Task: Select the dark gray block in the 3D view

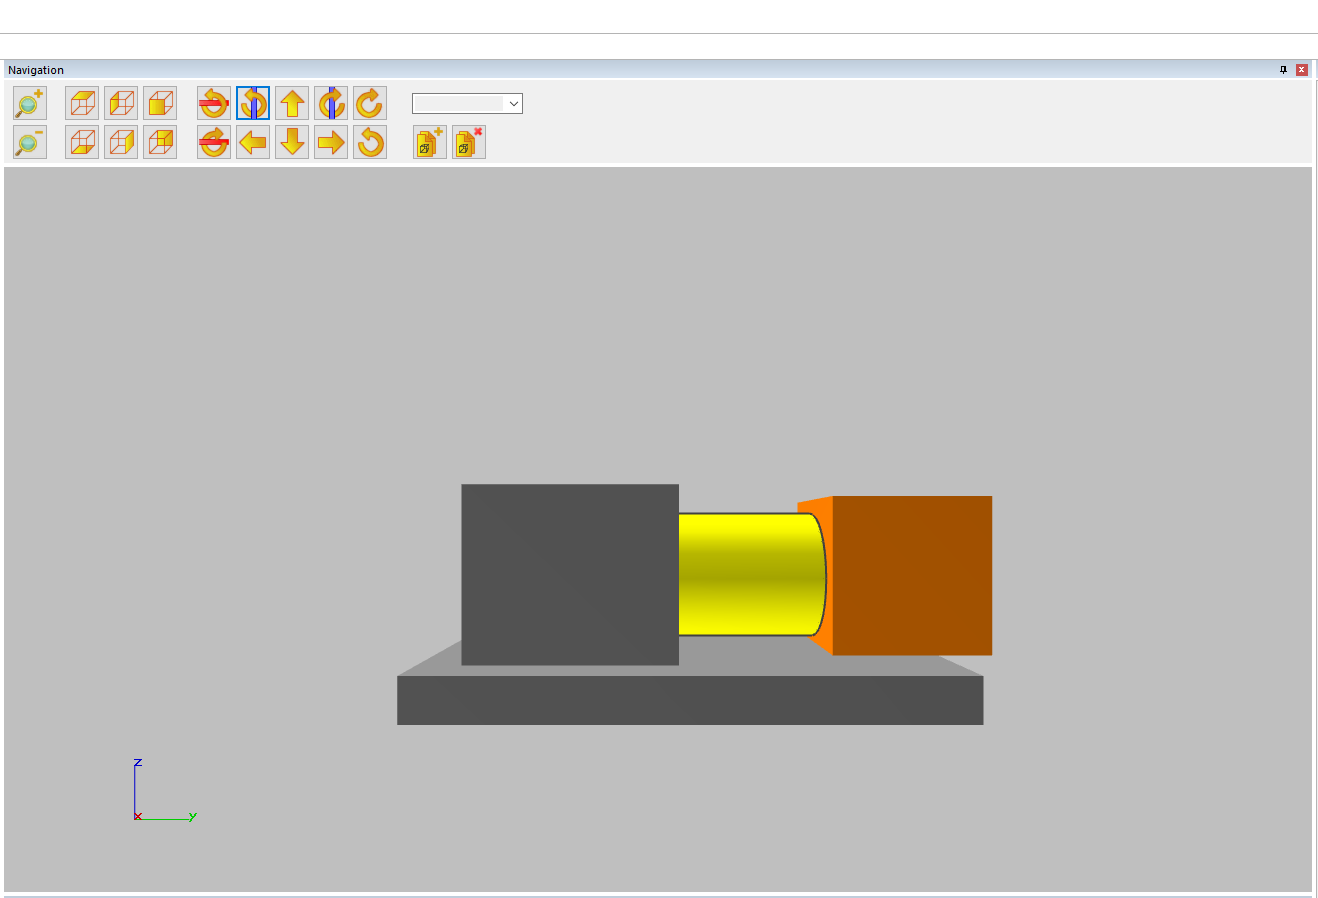Action: (x=570, y=574)
